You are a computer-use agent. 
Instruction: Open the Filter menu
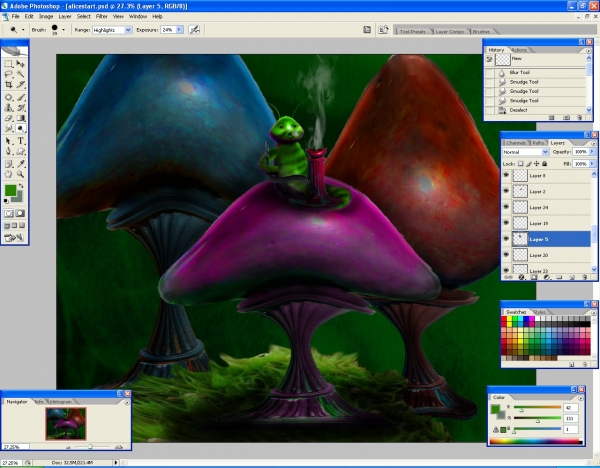[101, 16]
